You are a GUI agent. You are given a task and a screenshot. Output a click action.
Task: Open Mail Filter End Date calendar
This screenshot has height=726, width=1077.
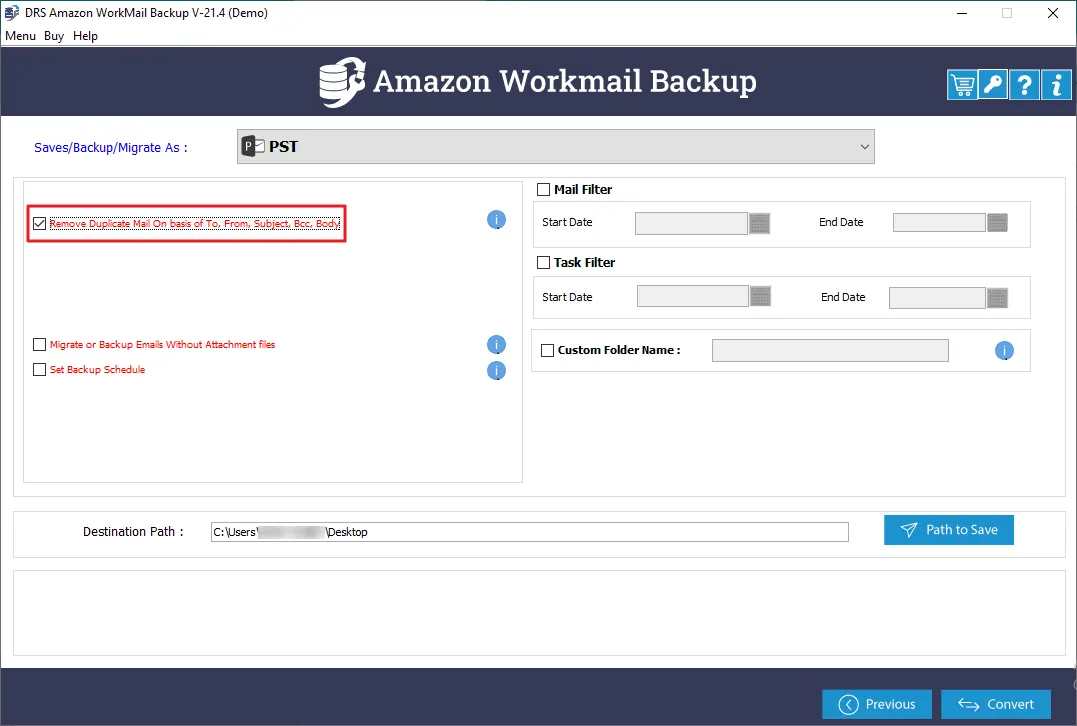coord(997,223)
